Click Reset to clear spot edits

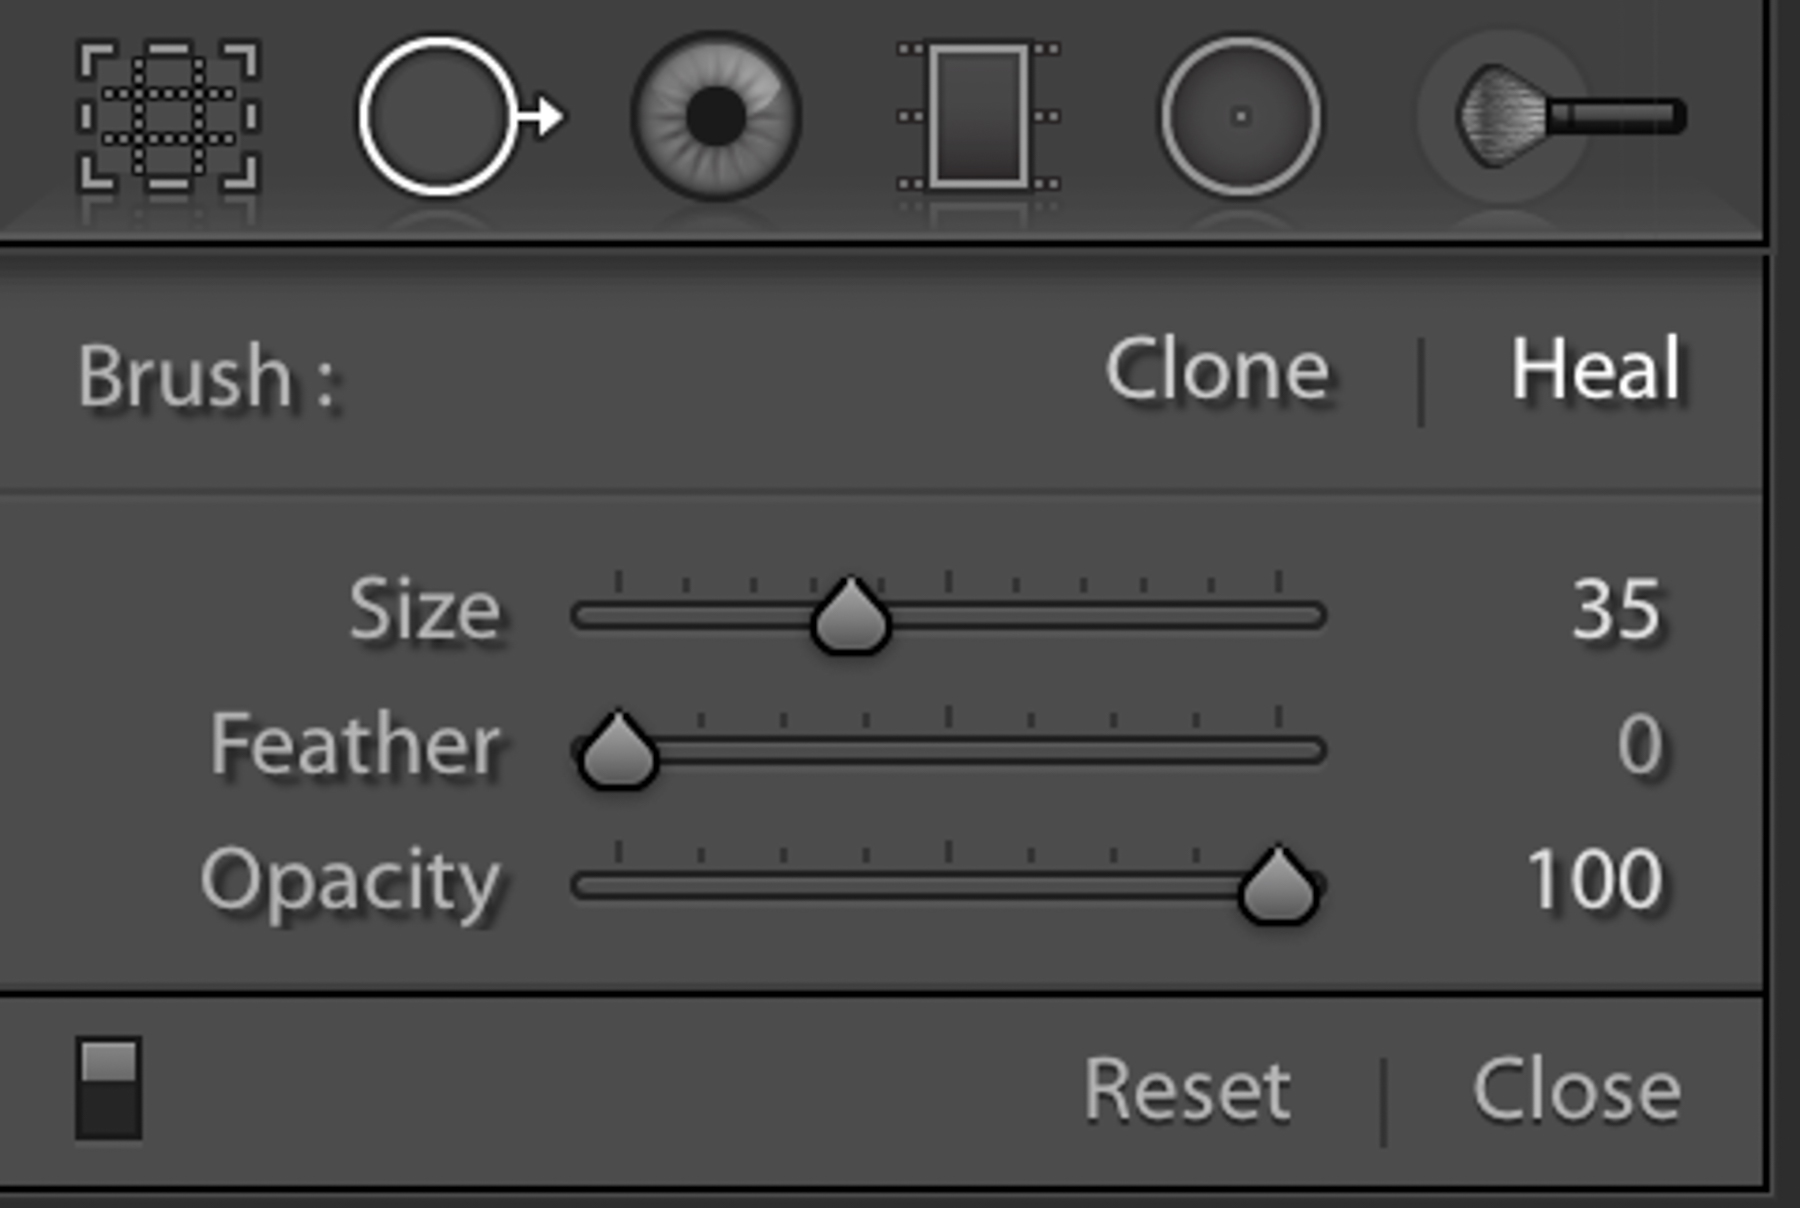1187,1090
